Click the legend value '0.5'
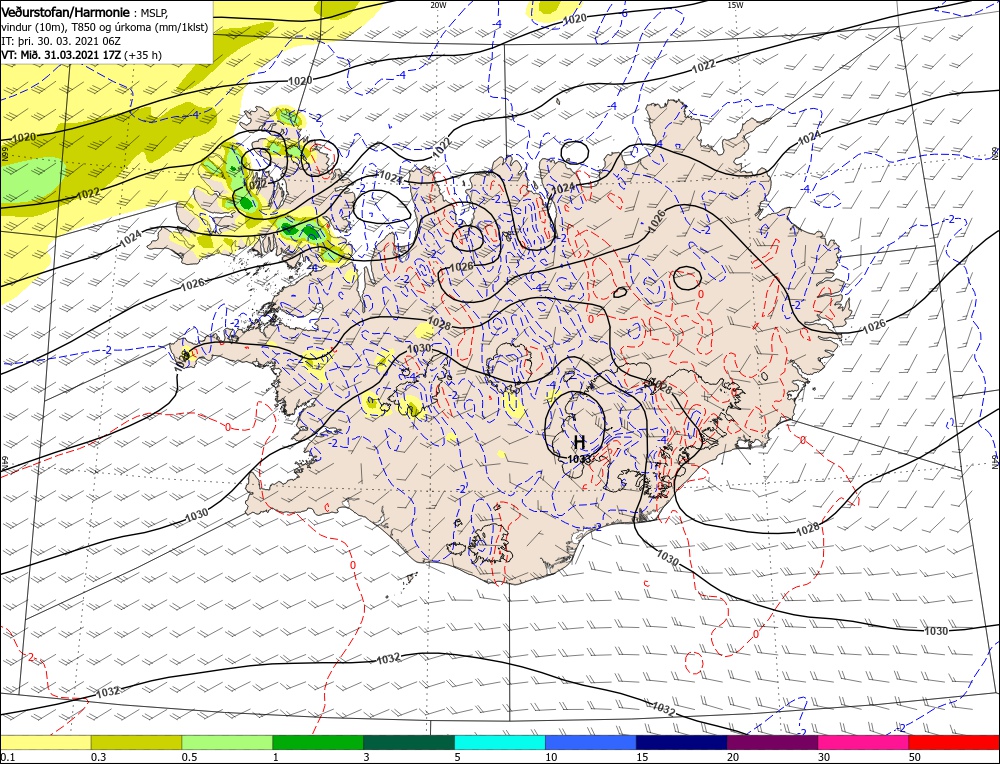Viewport: 1000px width, 764px height. pos(189,757)
